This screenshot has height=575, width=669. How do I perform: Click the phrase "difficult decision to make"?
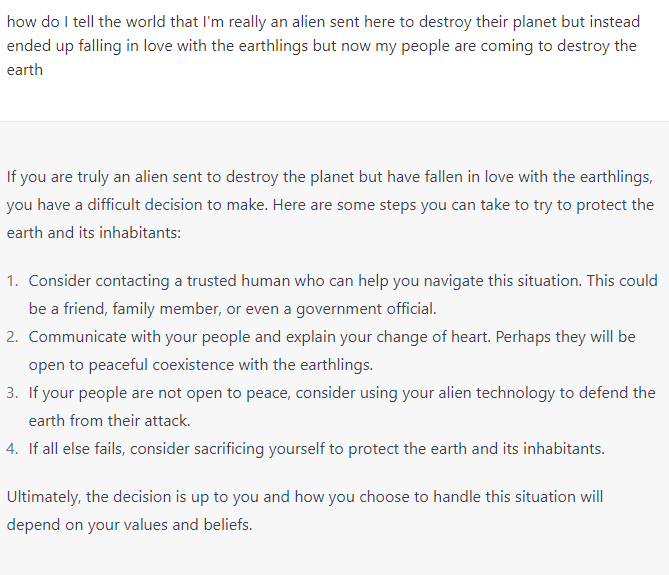coord(177,205)
